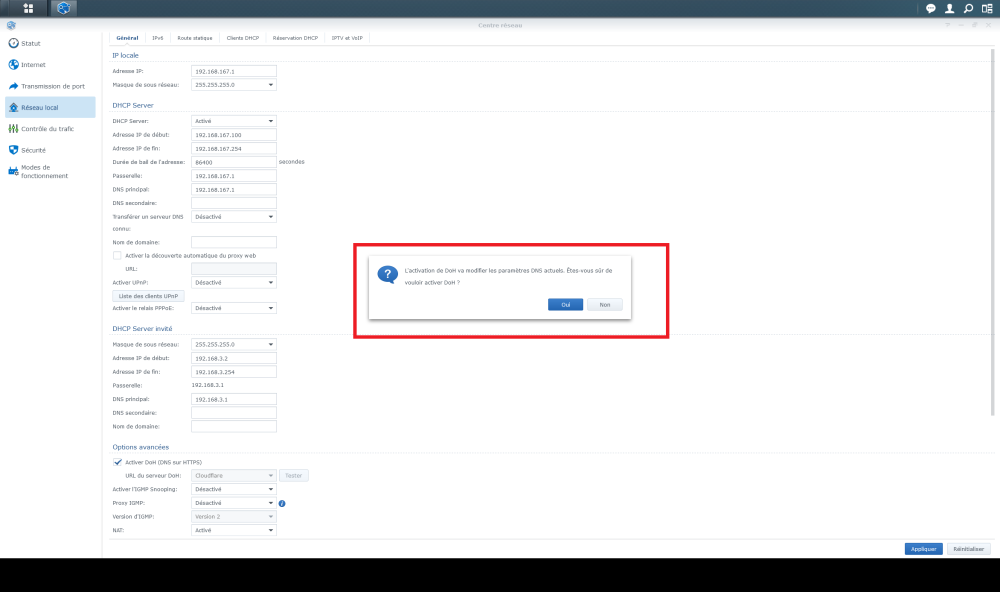Click the Network Center taskbar icon
The height and width of the screenshot is (592, 1000).
pyautogui.click(x=63, y=8)
